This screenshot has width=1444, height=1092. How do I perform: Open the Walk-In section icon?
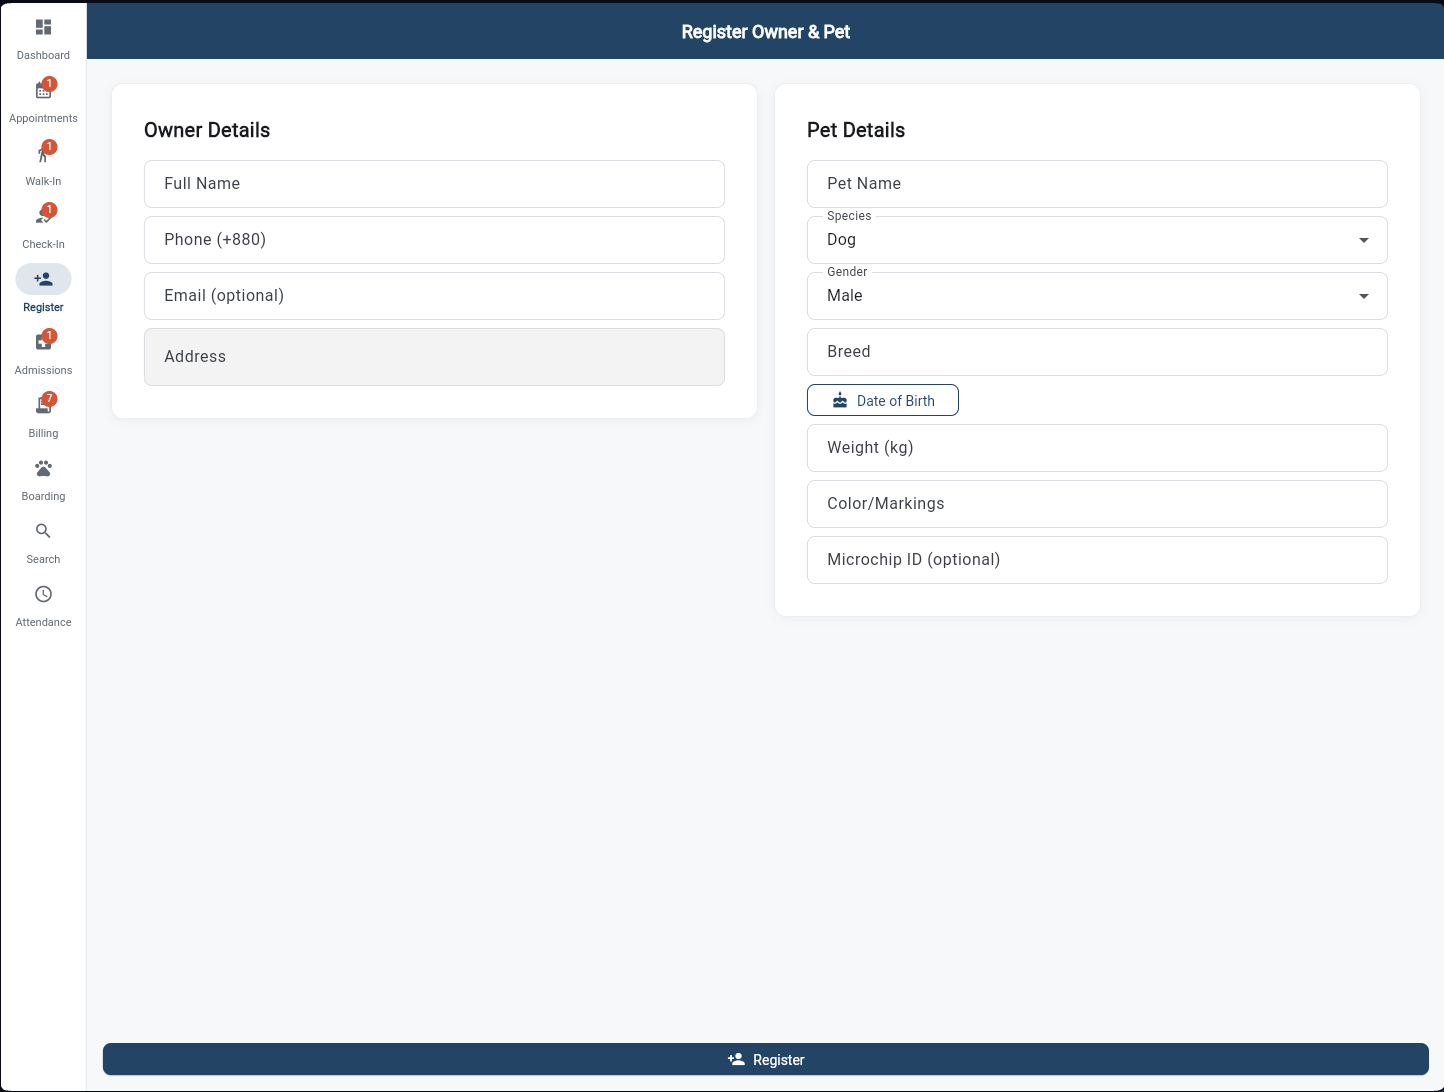[43, 152]
